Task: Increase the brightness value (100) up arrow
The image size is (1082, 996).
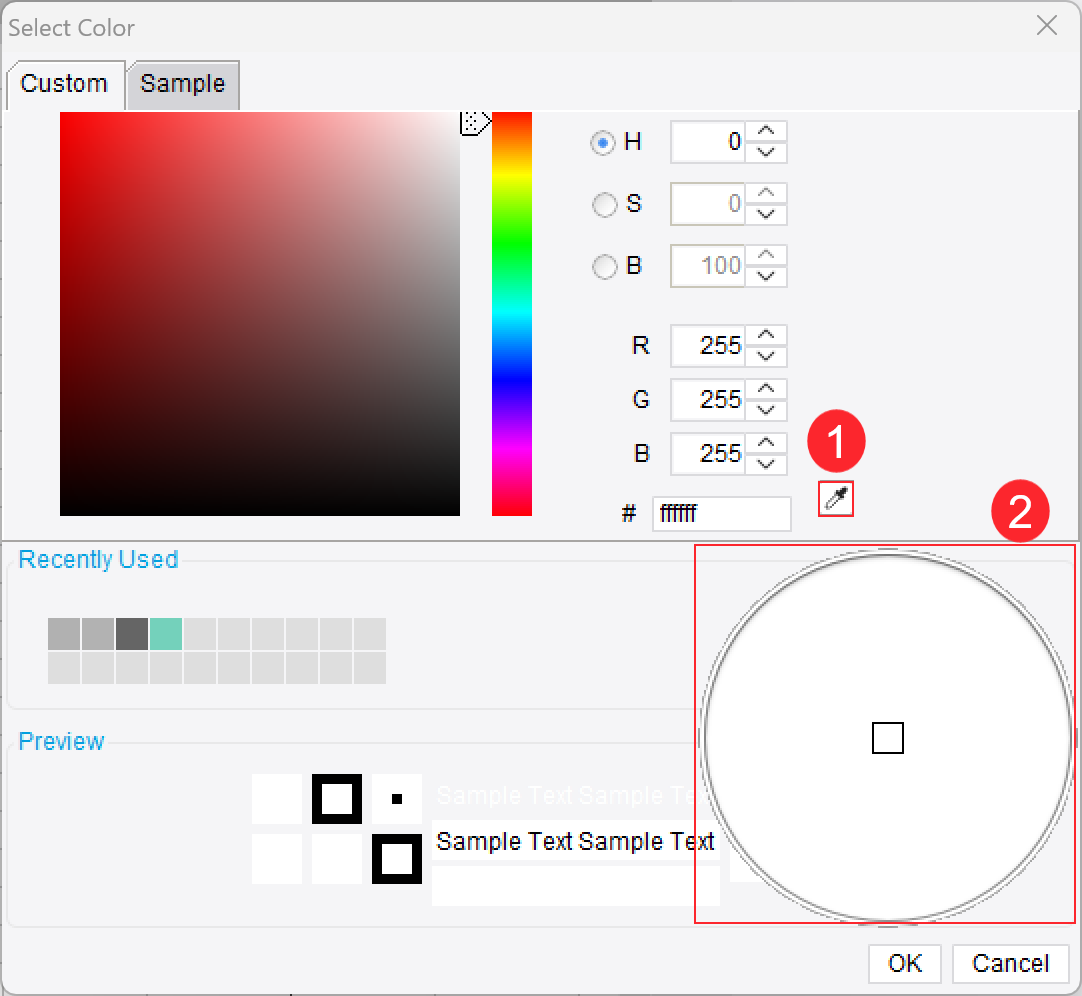Action: (766, 255)
